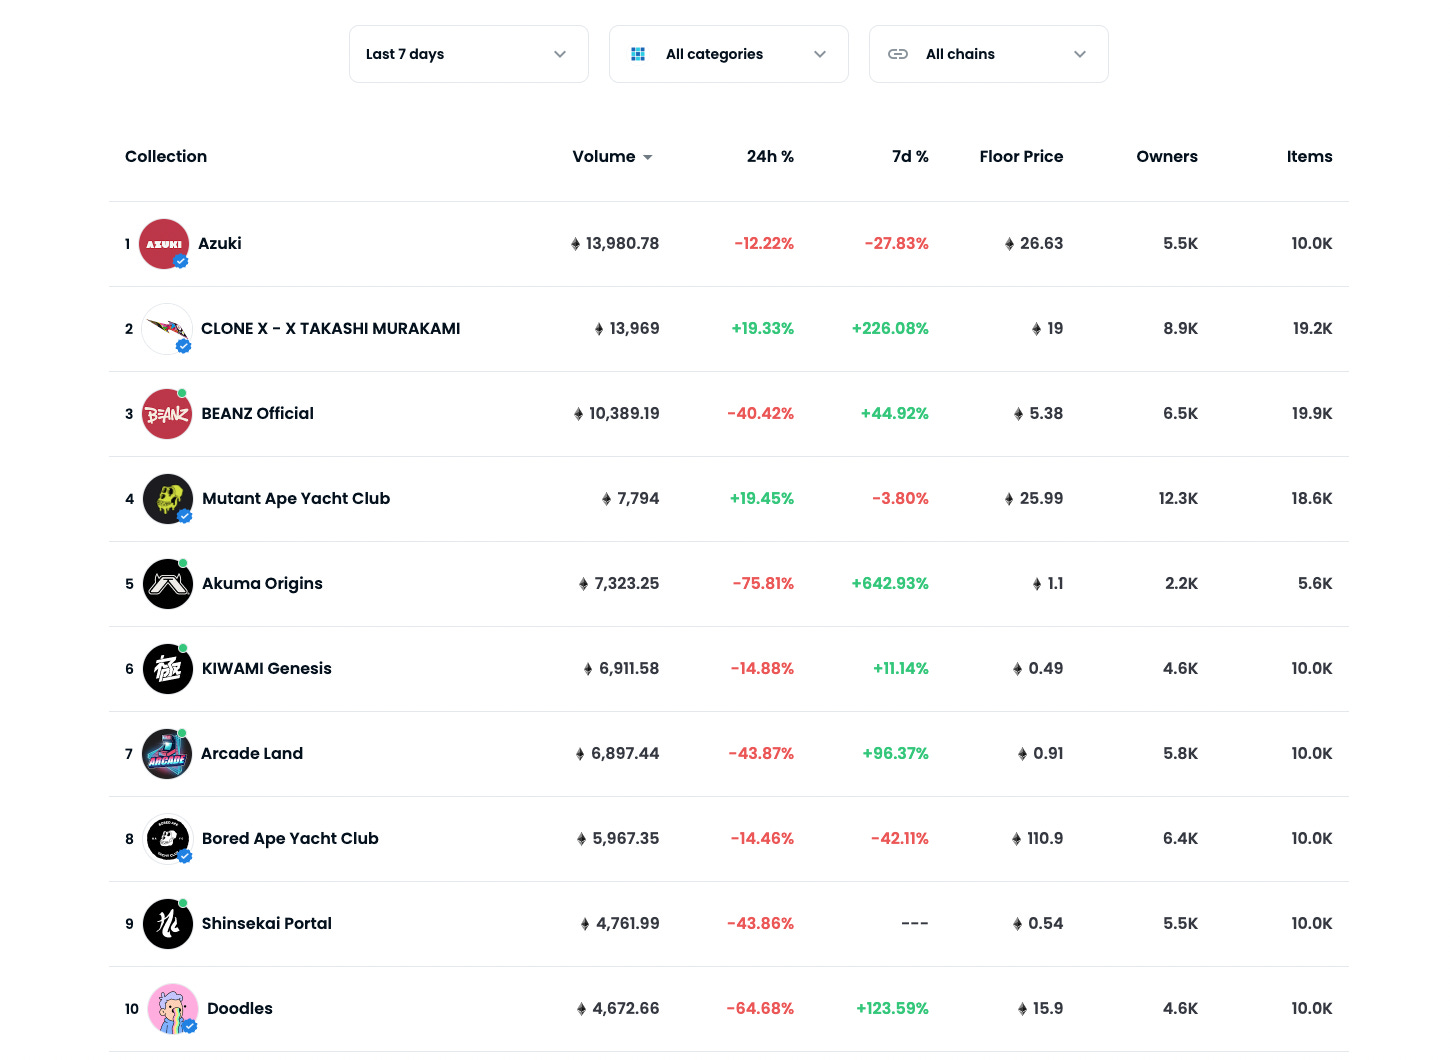Image resolution: width=1450 pixels, height=1060 pixels.
Task: Click Mutant Ape owners value 12.3K
Action: tap(1178, 499)
